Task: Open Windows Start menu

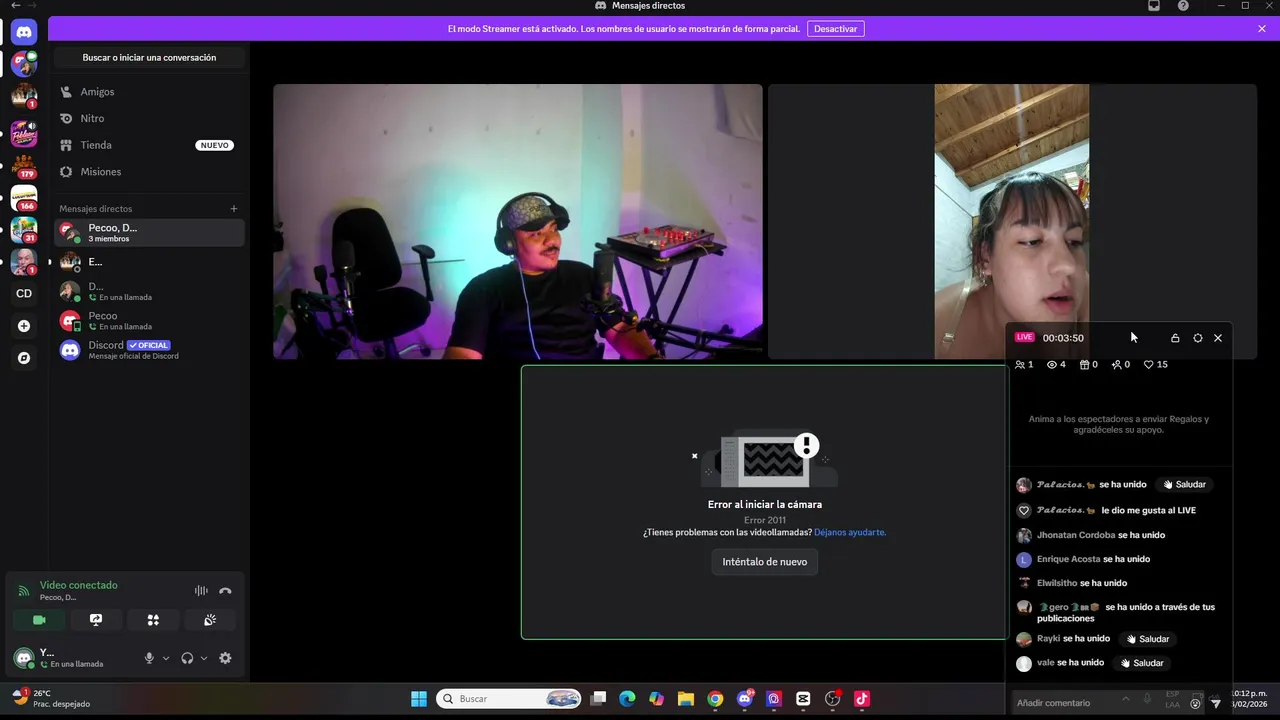Action: pyautogui.click(x=419, y=699)
